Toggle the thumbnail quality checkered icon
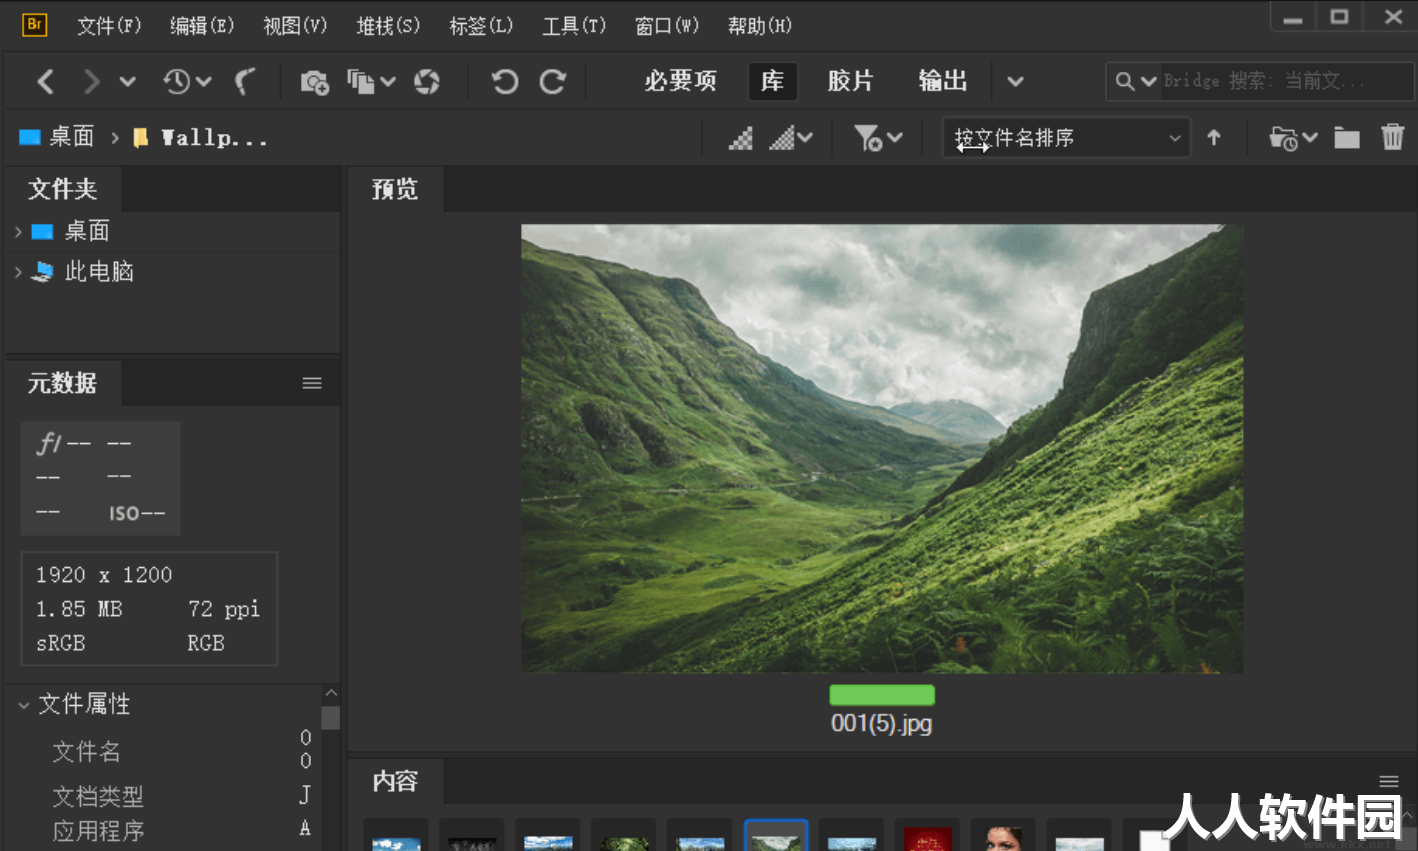Image resolution: width=1418 pixels, height=851 pixels. [x=741, y=138]
